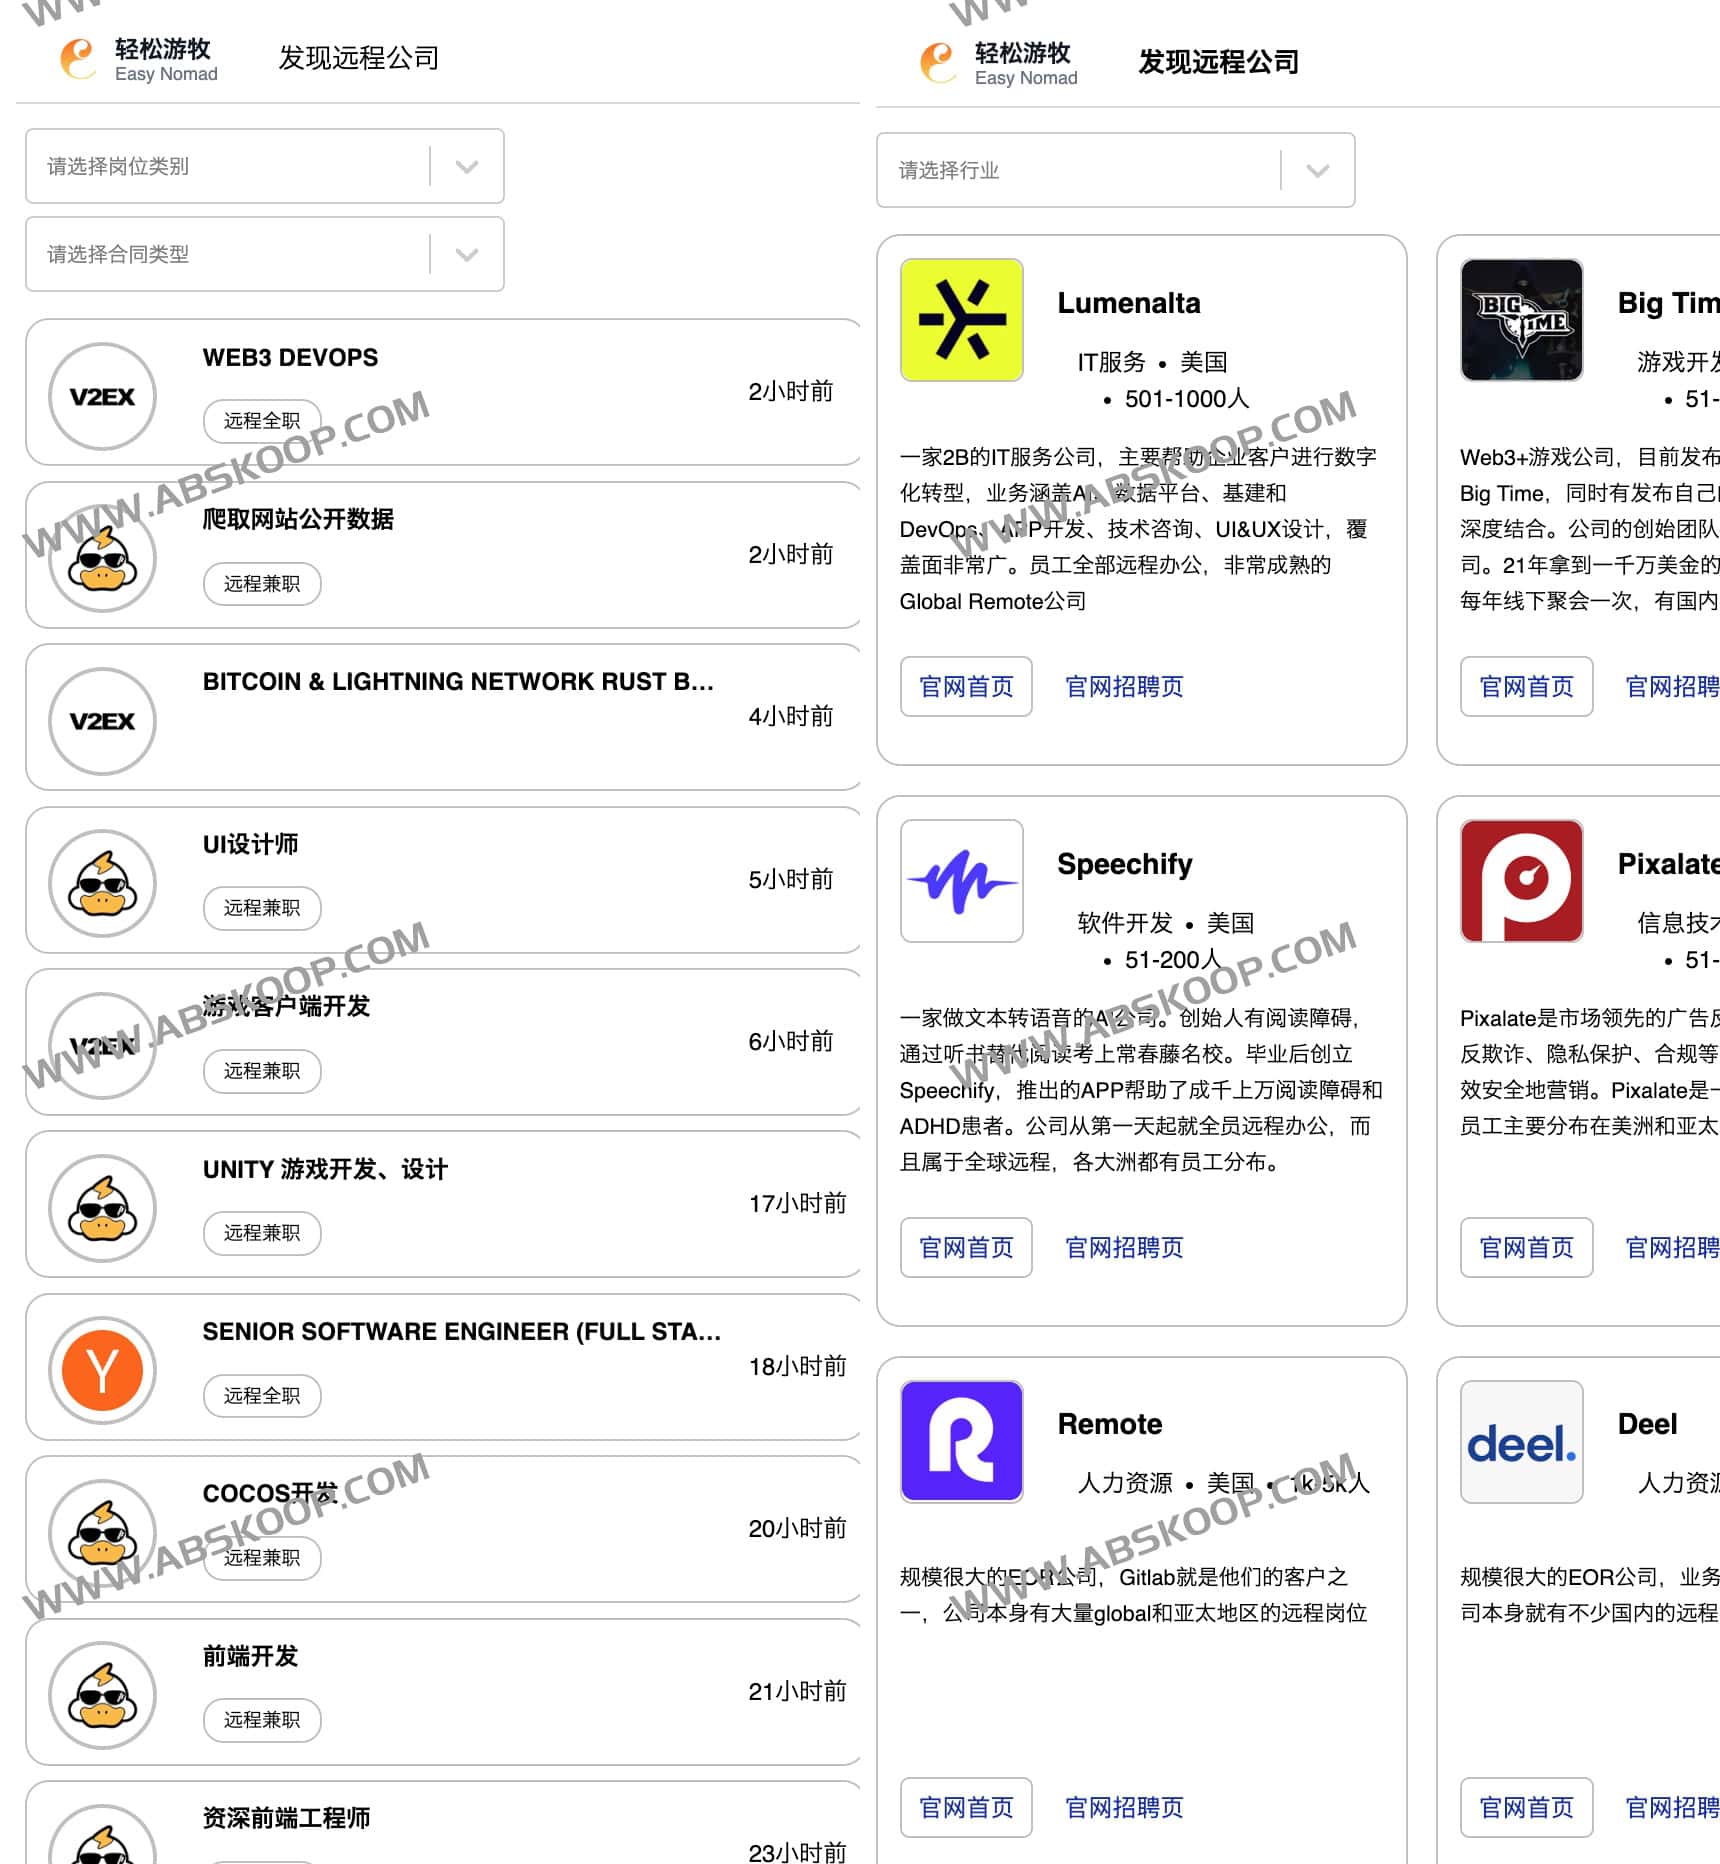
Task: Open Speechify 官网招聘页 link
Action: pos(1125,1248)
